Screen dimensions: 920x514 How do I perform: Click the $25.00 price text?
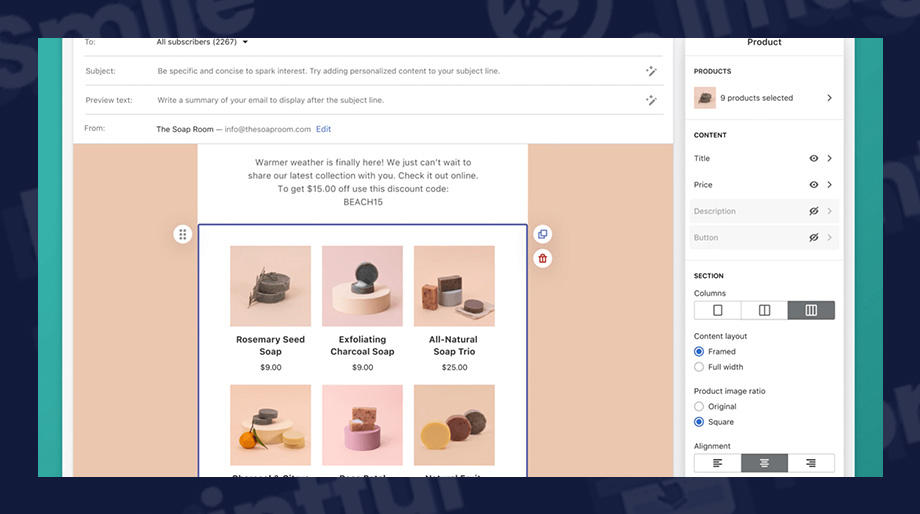point(454,367)
